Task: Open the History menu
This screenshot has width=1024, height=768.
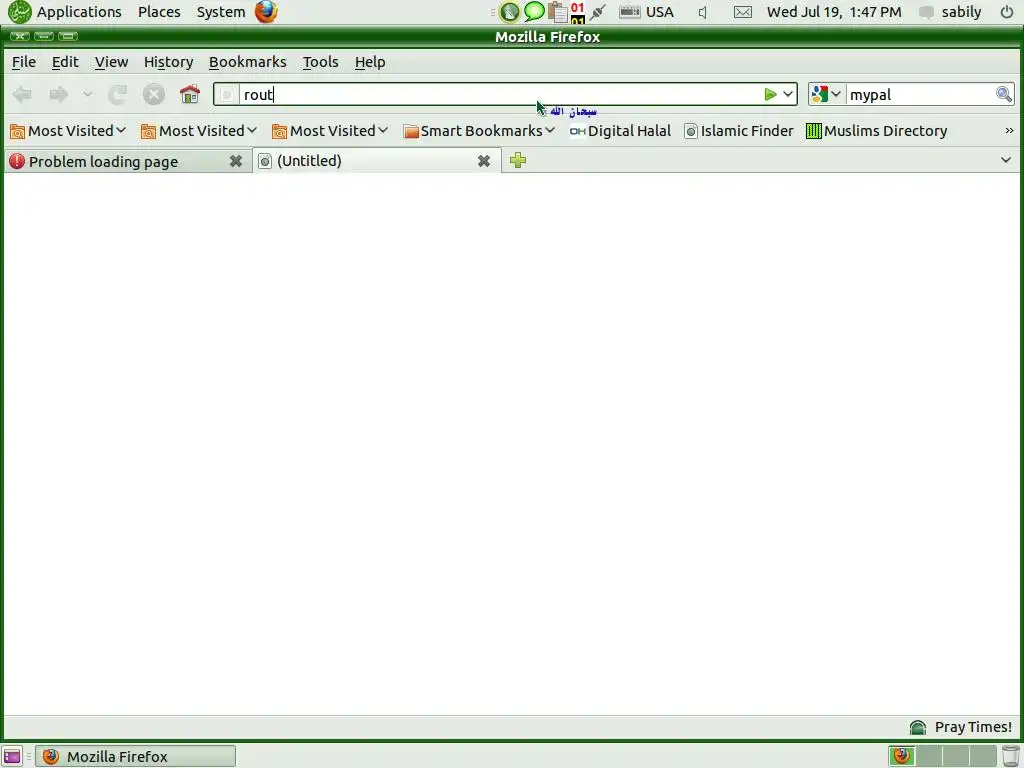Action: point(168,62)
